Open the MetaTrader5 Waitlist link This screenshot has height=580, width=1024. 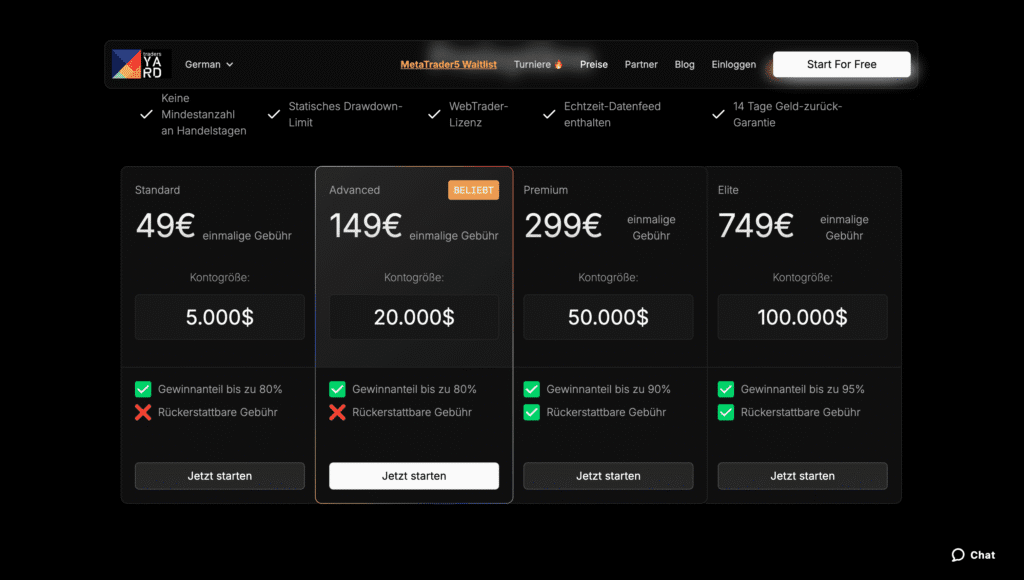[448, 63]
